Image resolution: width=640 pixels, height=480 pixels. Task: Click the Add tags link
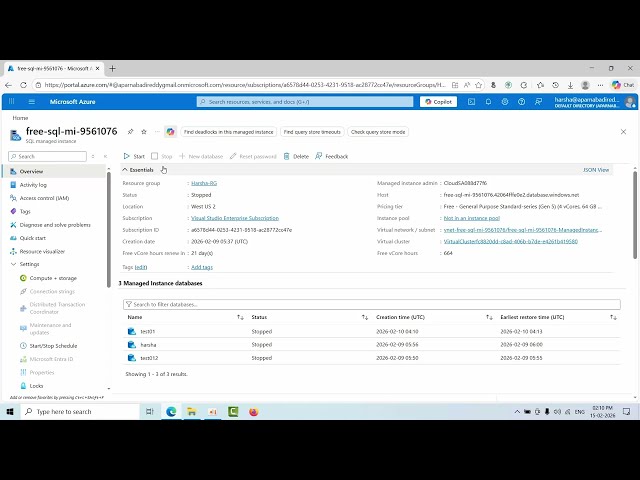[x=202, y=267]
